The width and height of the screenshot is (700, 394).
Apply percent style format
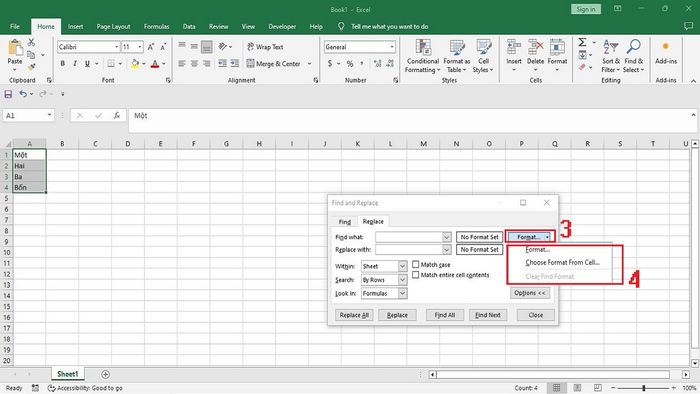coord(350,64)
